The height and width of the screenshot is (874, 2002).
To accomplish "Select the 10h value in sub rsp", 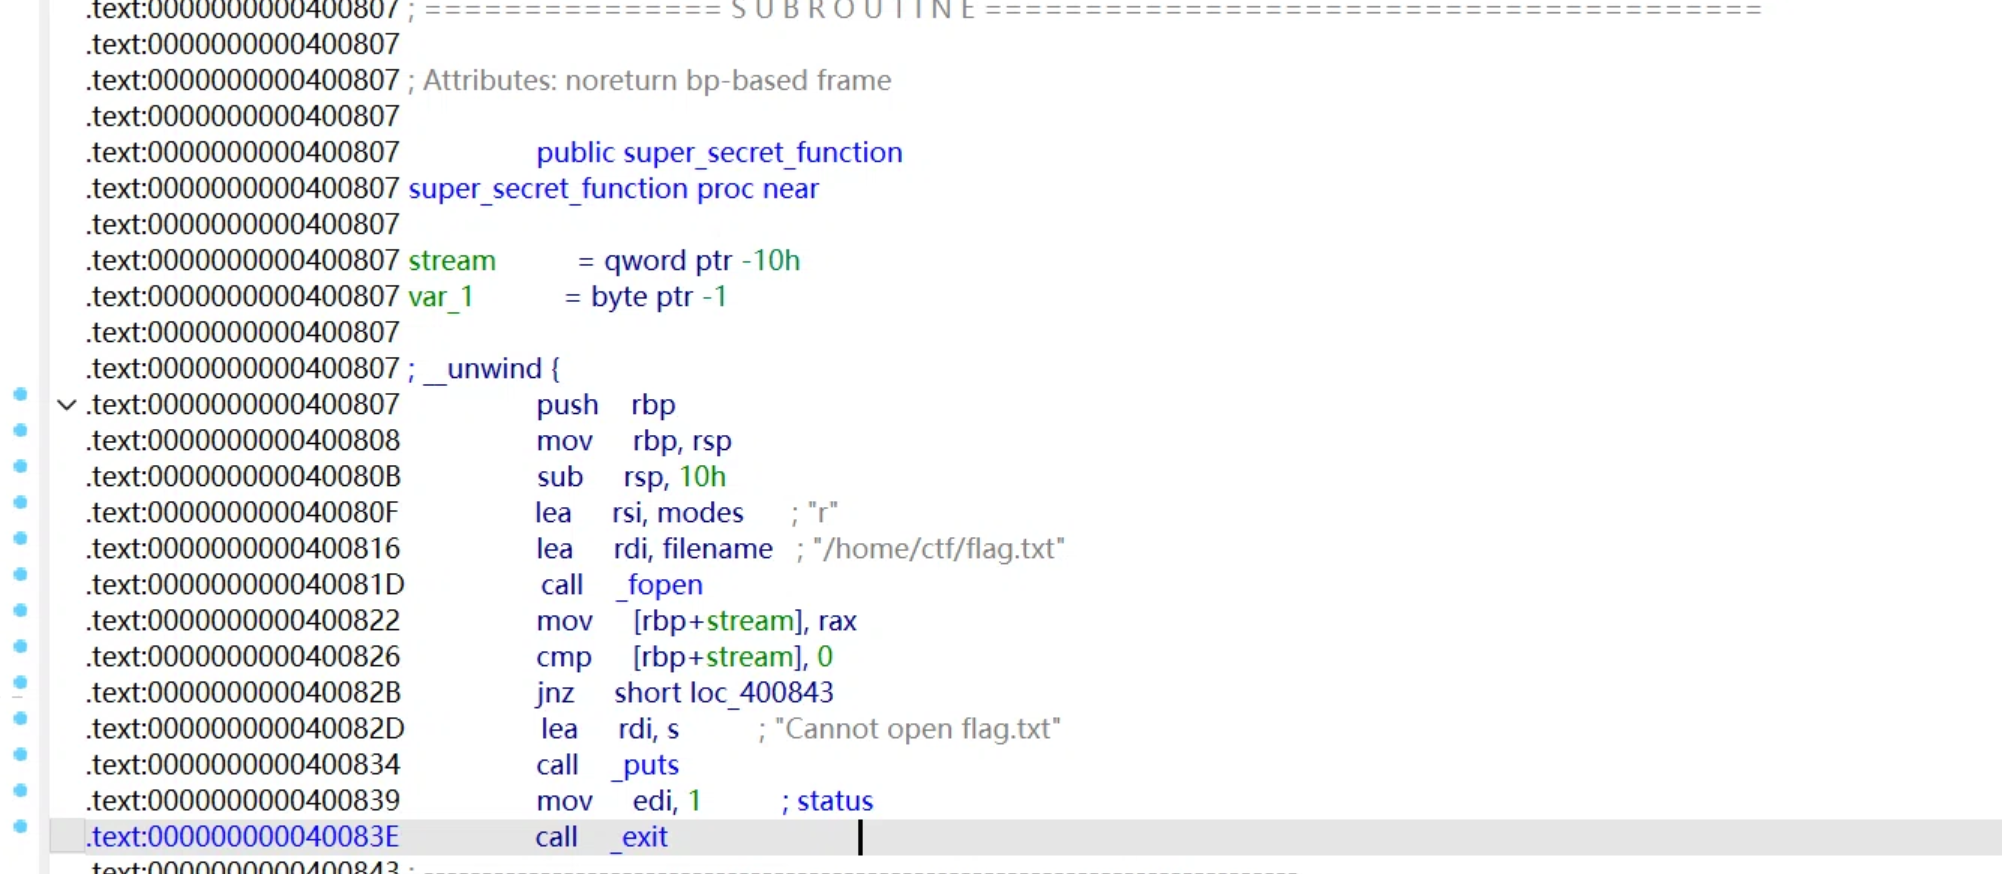I will tap(703, 477).
